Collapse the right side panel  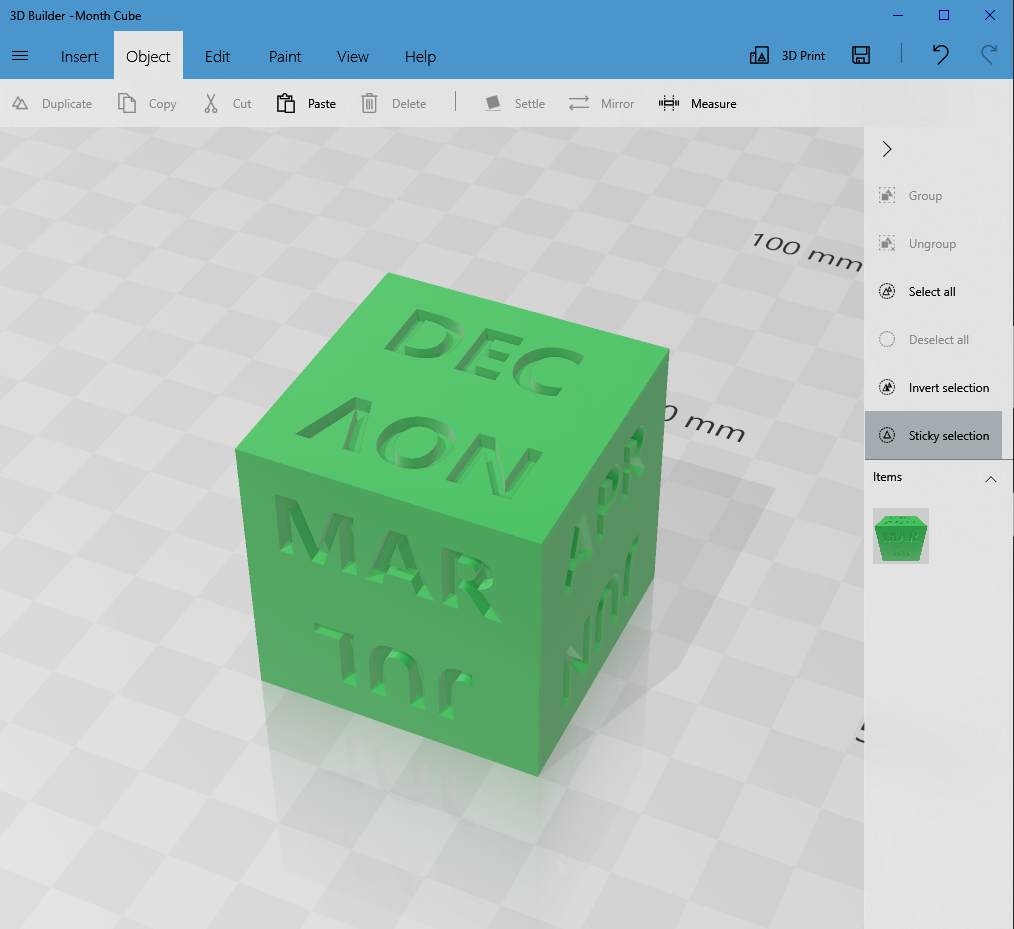[886, 148]
